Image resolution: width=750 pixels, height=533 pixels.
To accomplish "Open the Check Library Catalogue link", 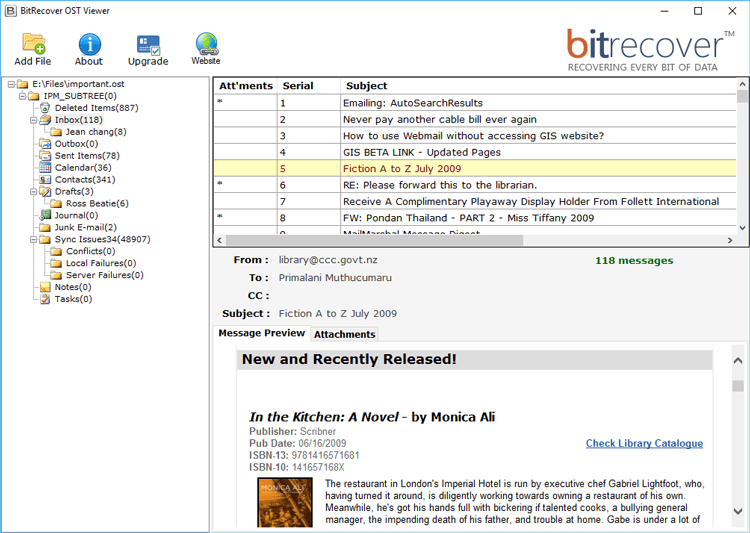I will pos(644,443).
